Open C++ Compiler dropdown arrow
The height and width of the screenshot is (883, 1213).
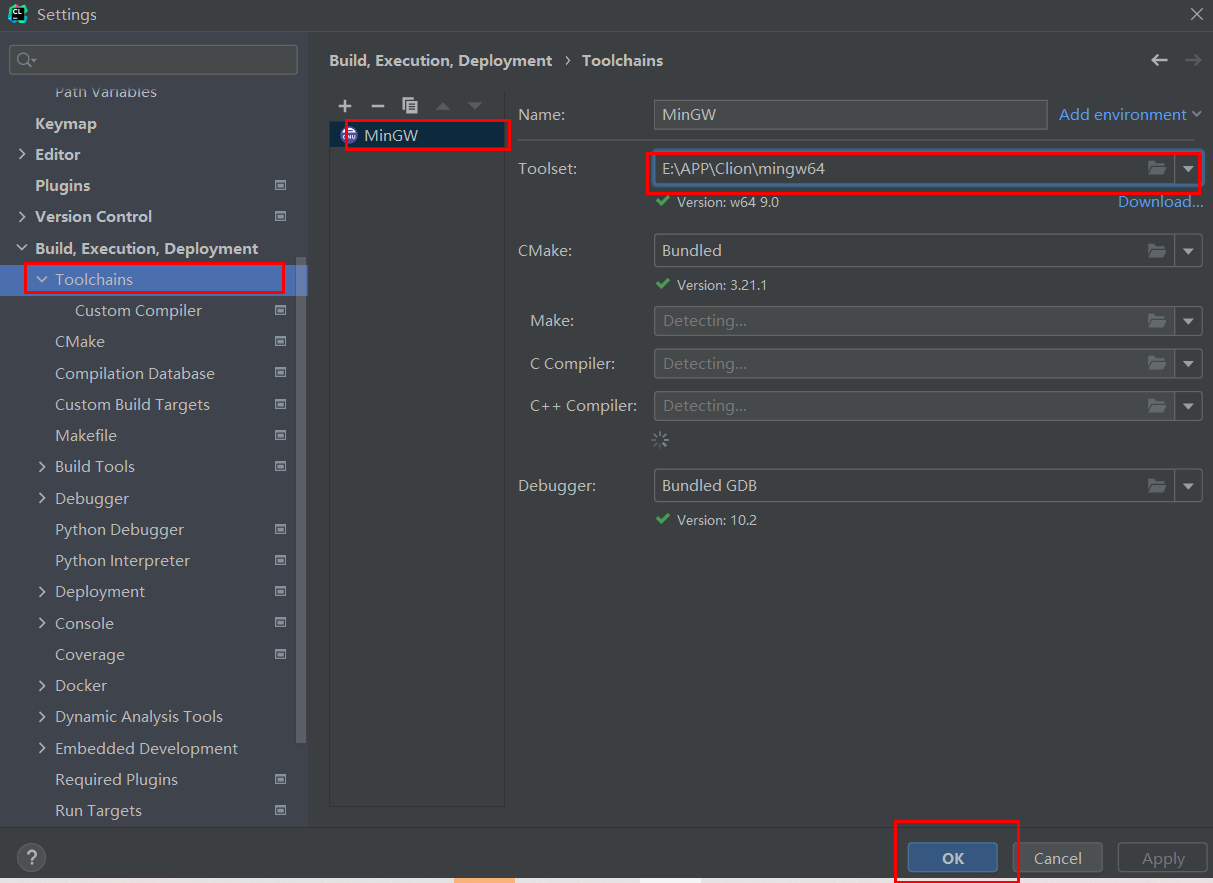[x=1188, y=405]
